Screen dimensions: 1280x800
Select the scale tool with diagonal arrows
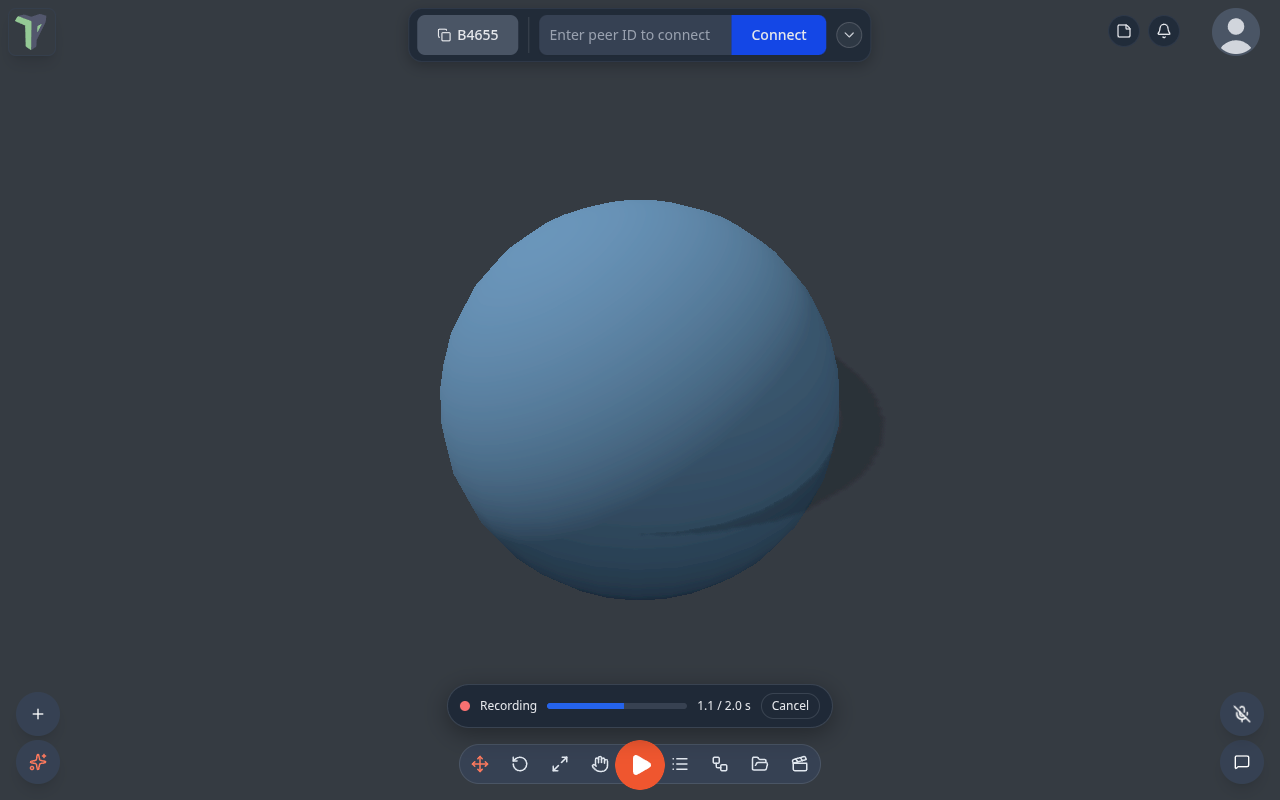560,764
